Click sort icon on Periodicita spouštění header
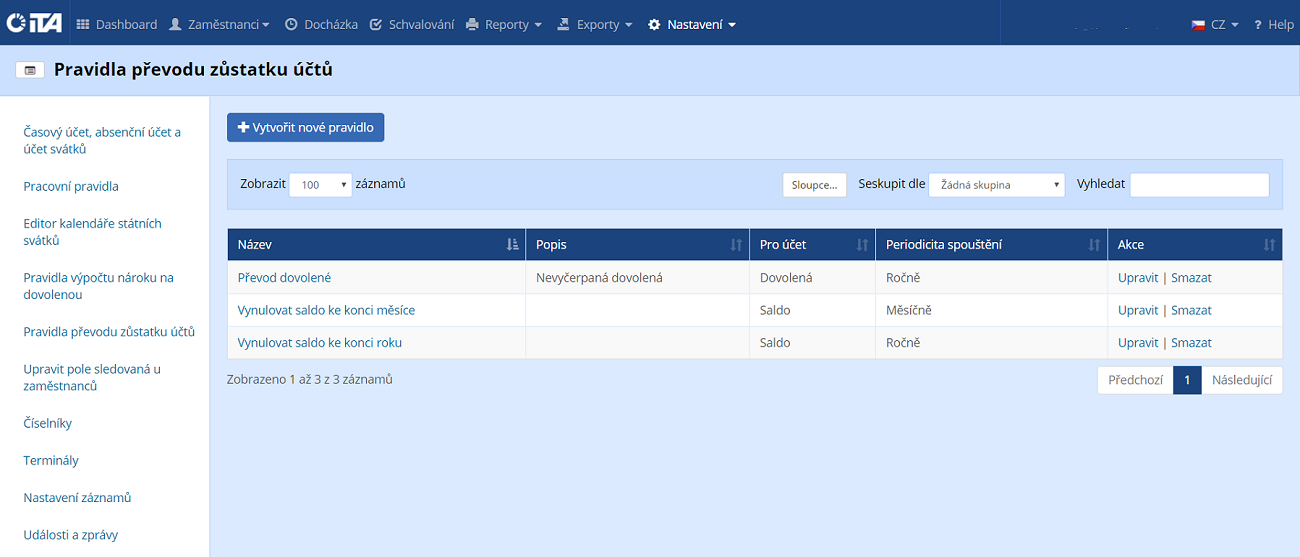This screenshot has width=1300, height=557. click(x=1094, y=245)
